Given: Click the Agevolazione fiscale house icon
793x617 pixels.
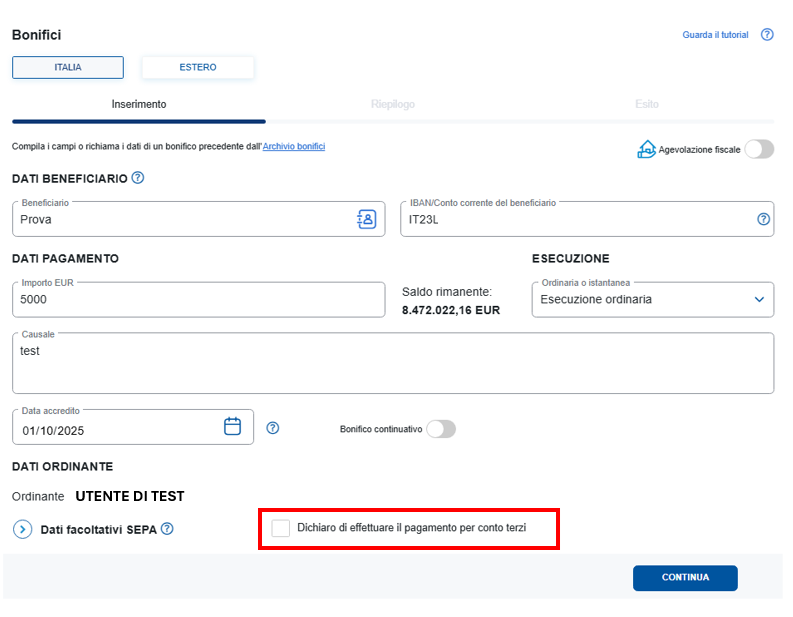Looking at the screenshot, I should coord(647,149).
